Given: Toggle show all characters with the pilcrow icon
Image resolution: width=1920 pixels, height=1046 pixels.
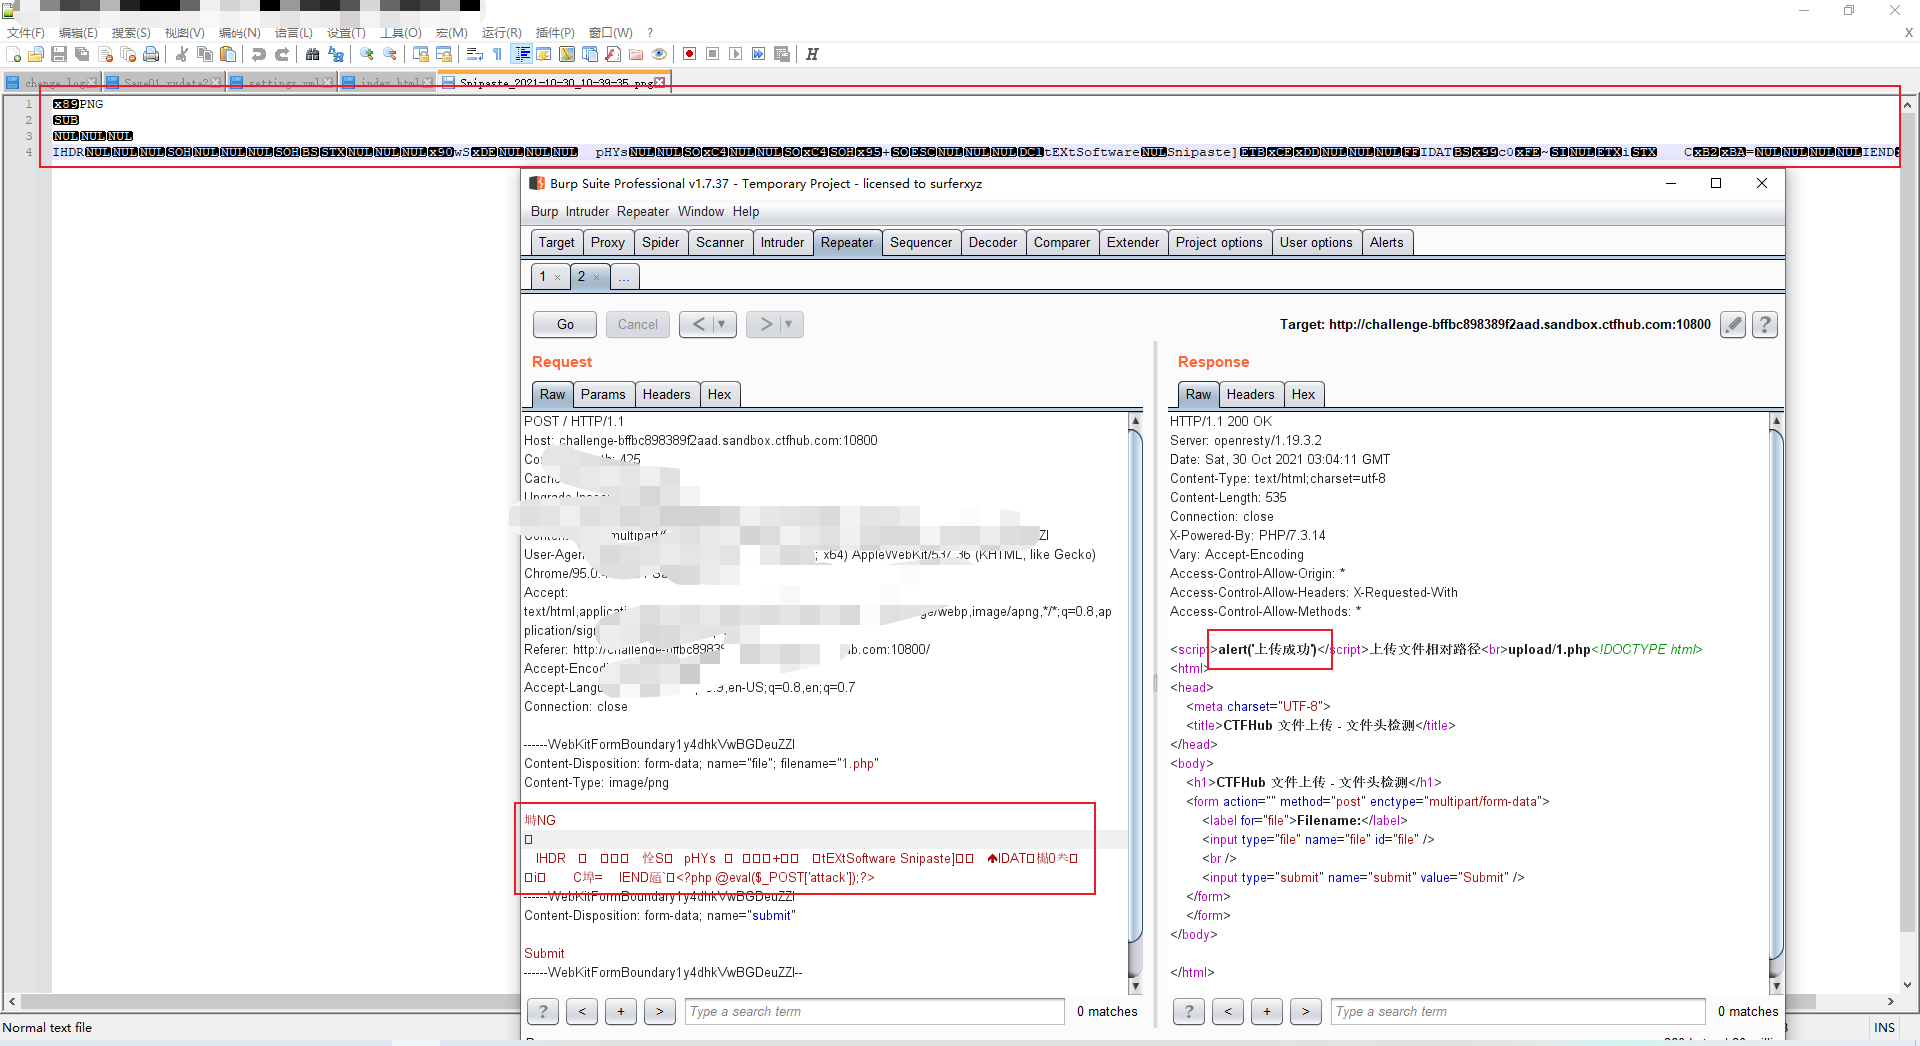Looking at the screenshot, I should [x=497, y=54].
